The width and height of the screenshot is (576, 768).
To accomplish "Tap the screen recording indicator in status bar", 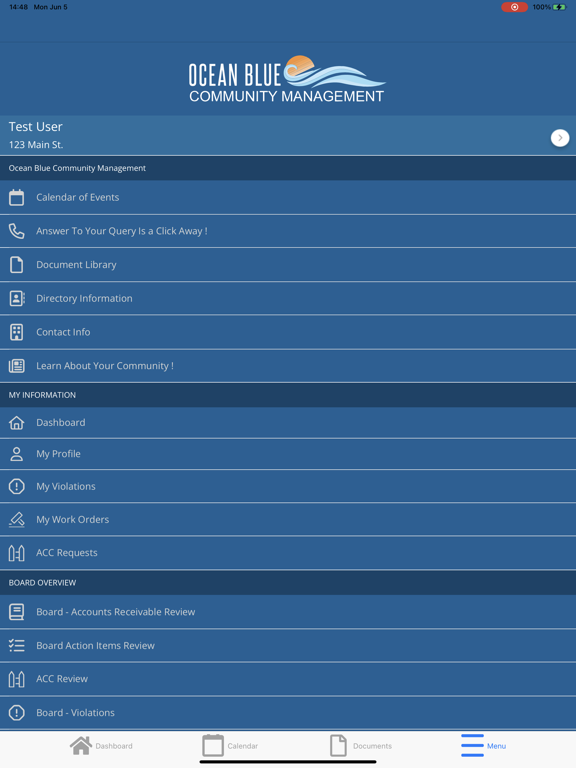I will point(514,7).
